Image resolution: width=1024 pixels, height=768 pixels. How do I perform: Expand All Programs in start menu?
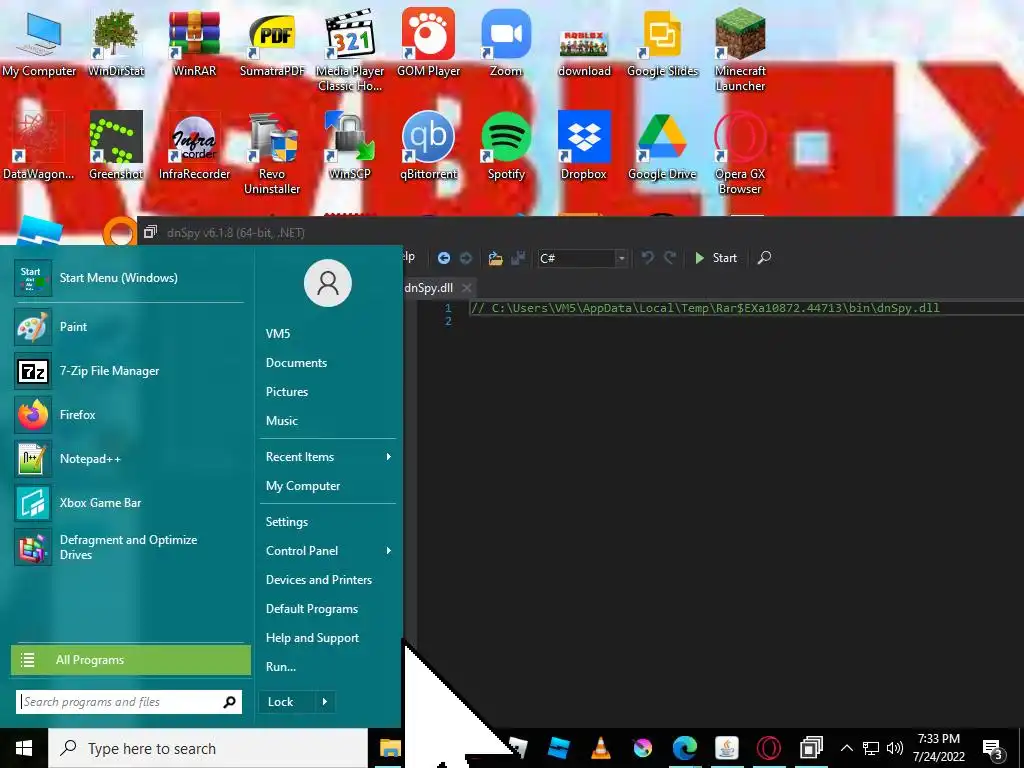pos(131,660)
